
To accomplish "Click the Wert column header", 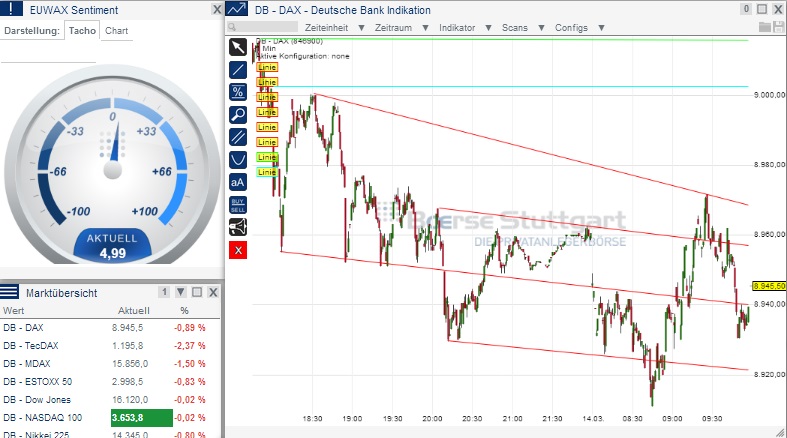I will click(x=14, y=311).
